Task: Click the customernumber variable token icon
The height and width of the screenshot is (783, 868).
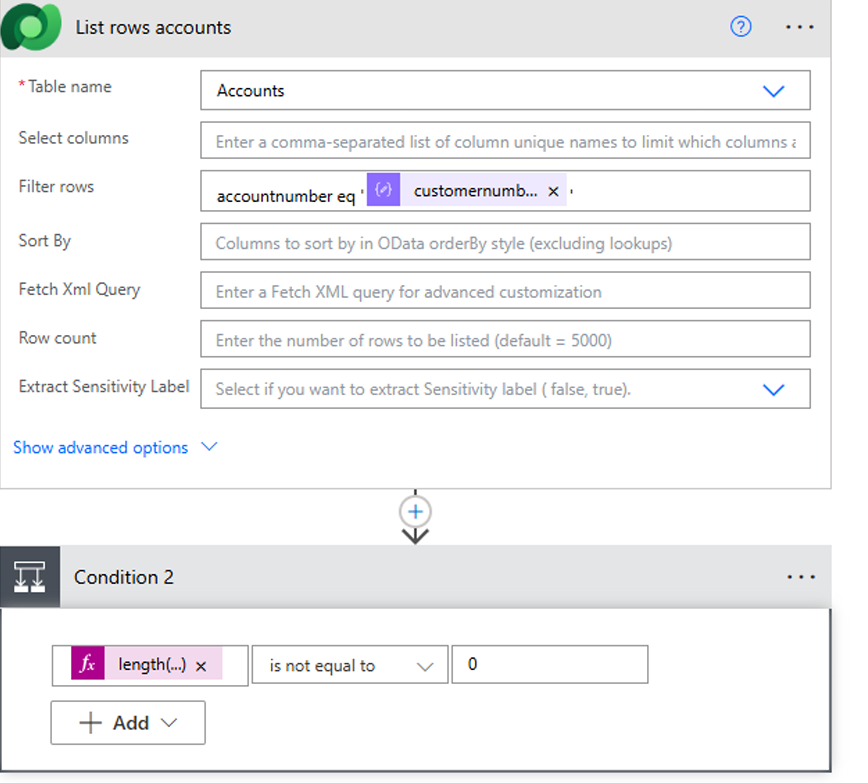Action: click(x=383, y=190)
